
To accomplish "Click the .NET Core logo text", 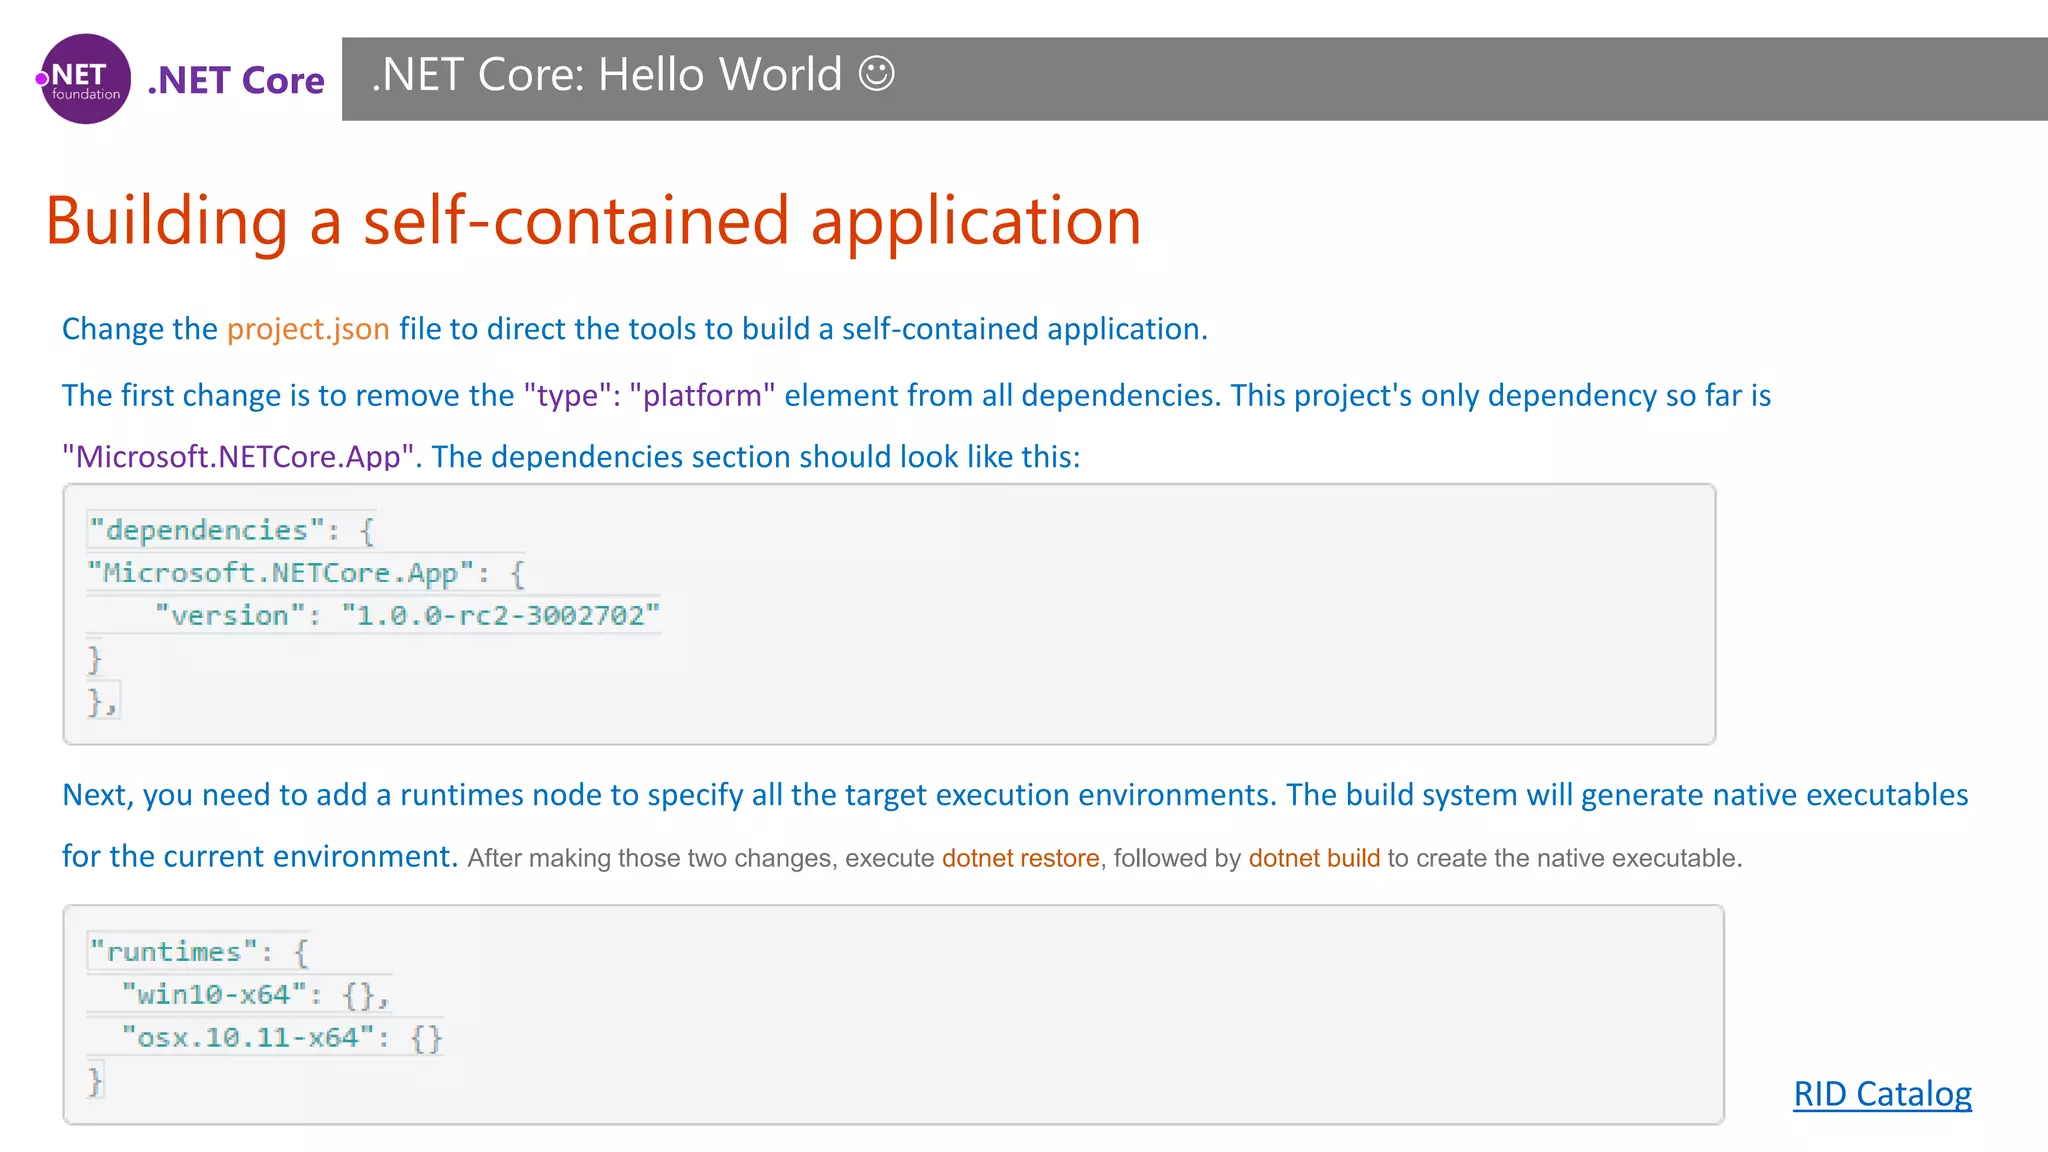I will (236, 80).
